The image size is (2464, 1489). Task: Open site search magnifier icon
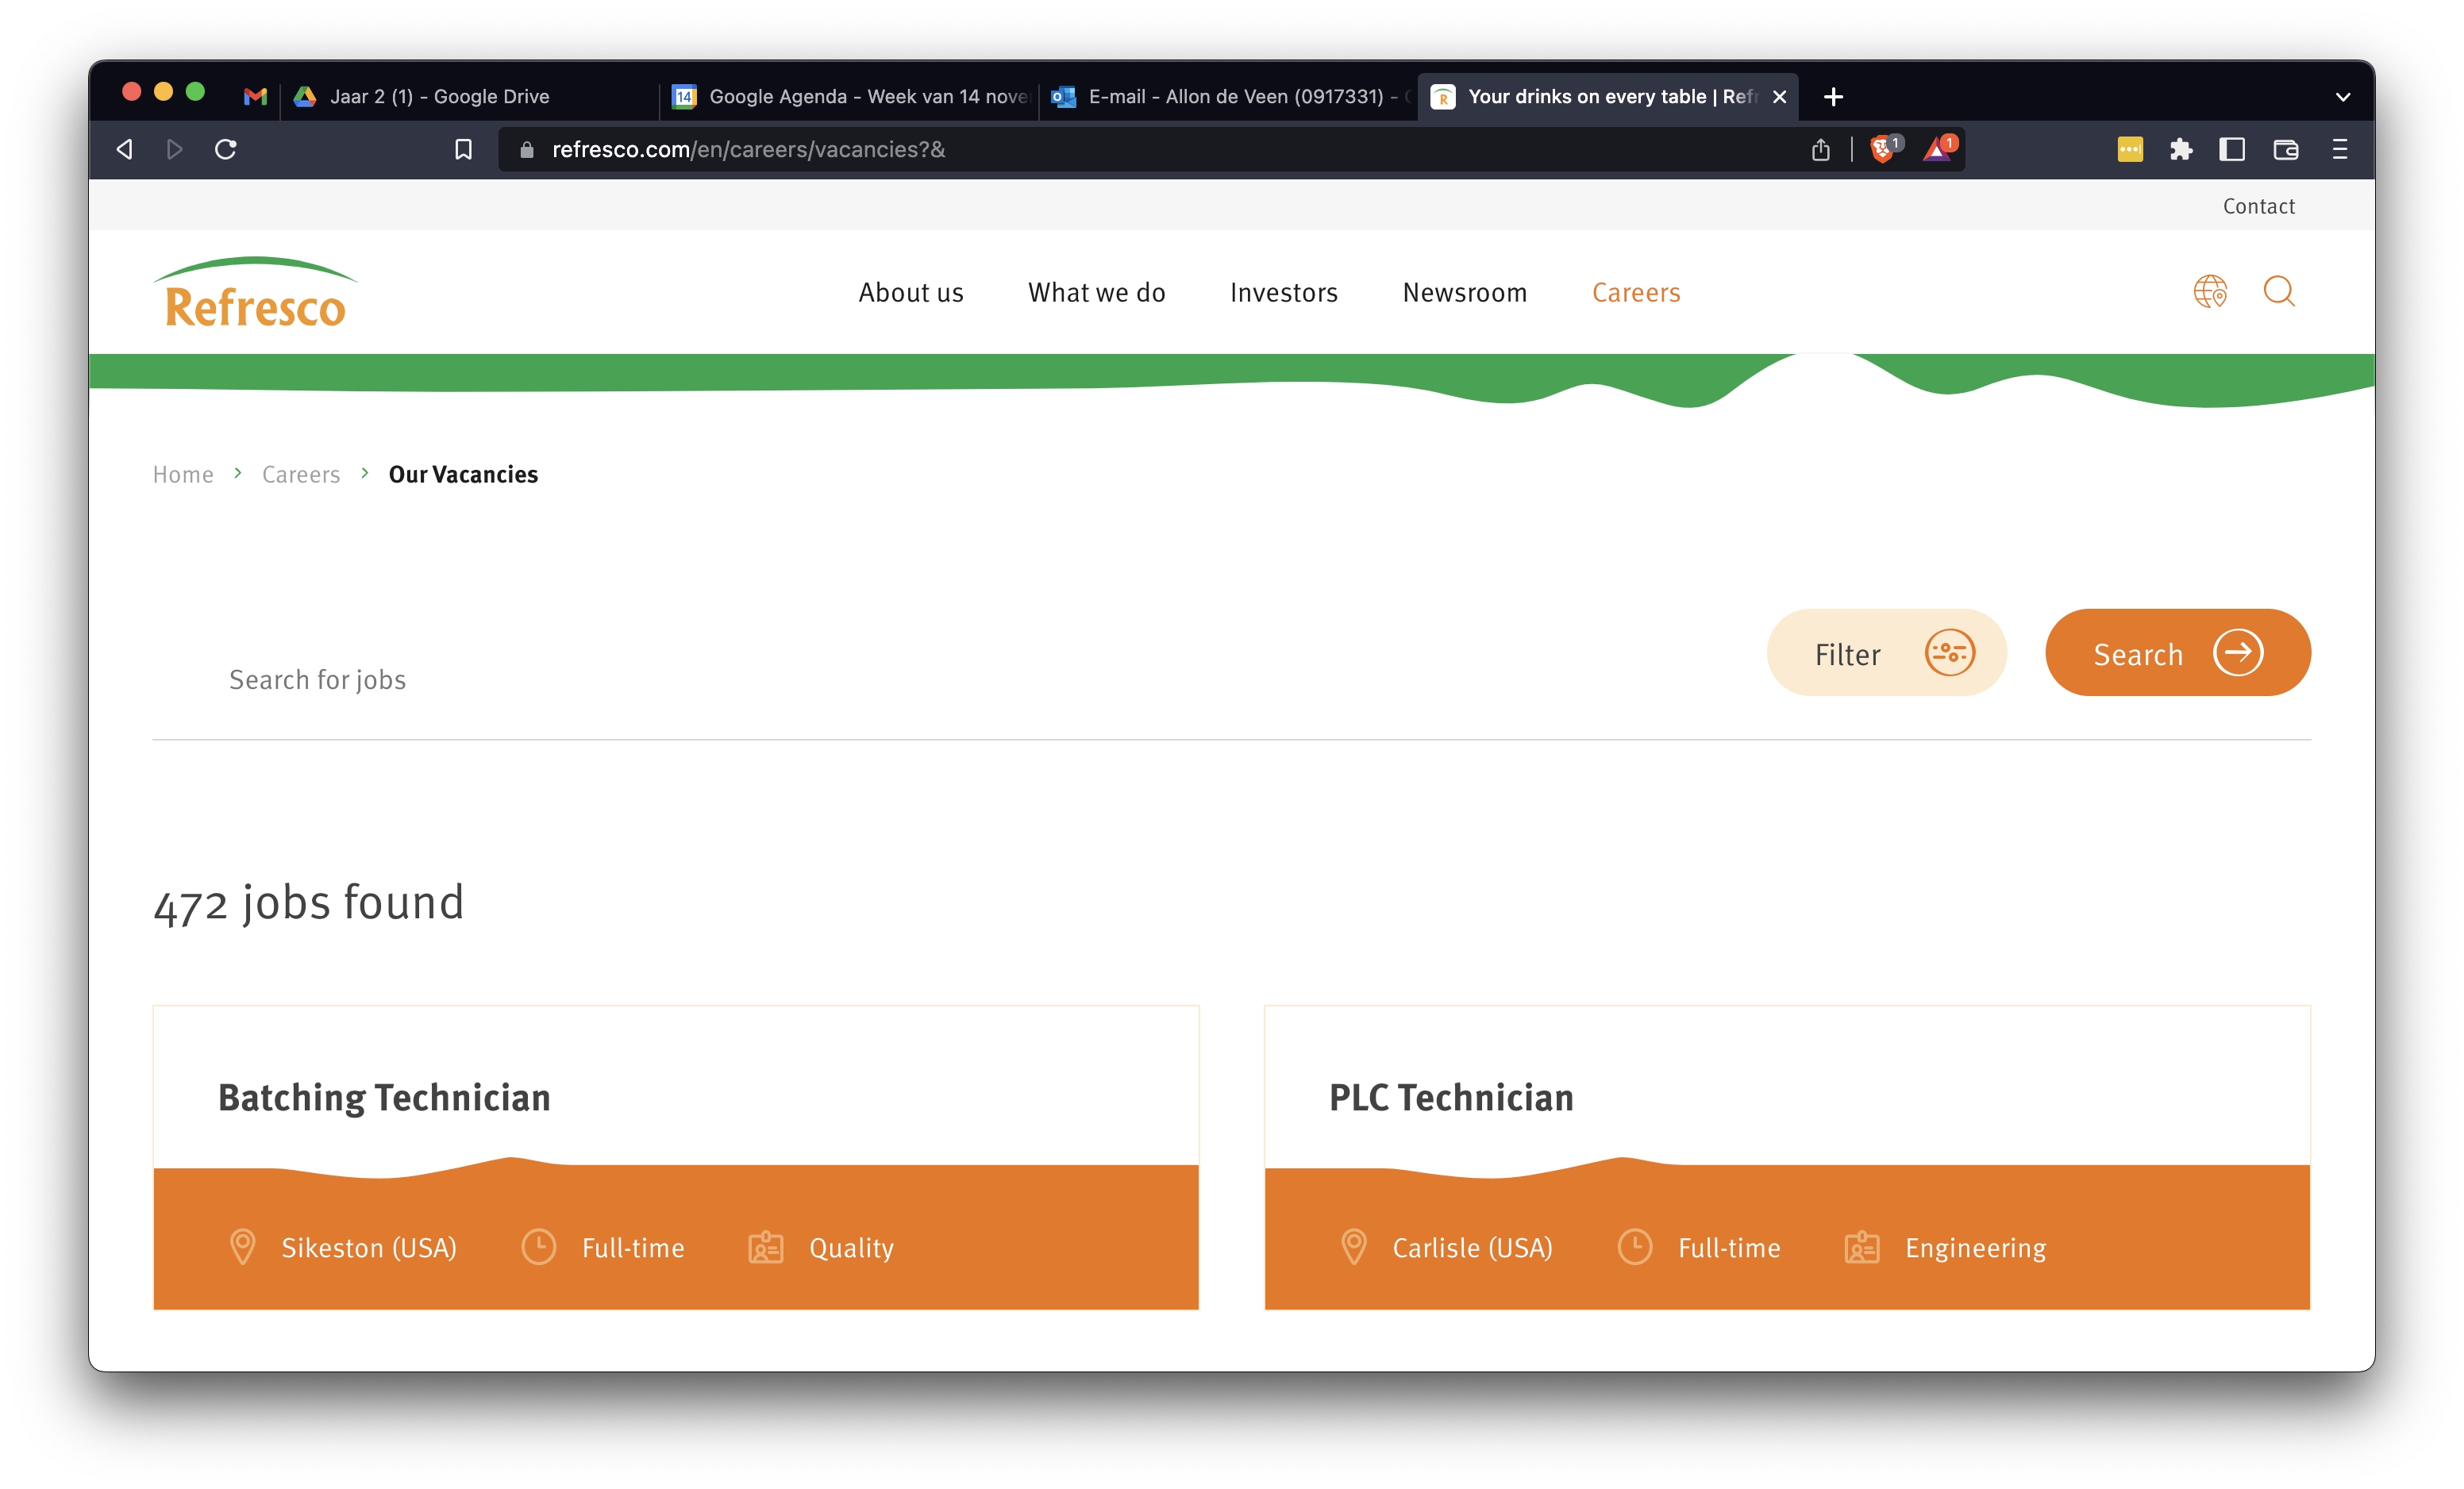pyautogui.click(x=2278, y=291)
